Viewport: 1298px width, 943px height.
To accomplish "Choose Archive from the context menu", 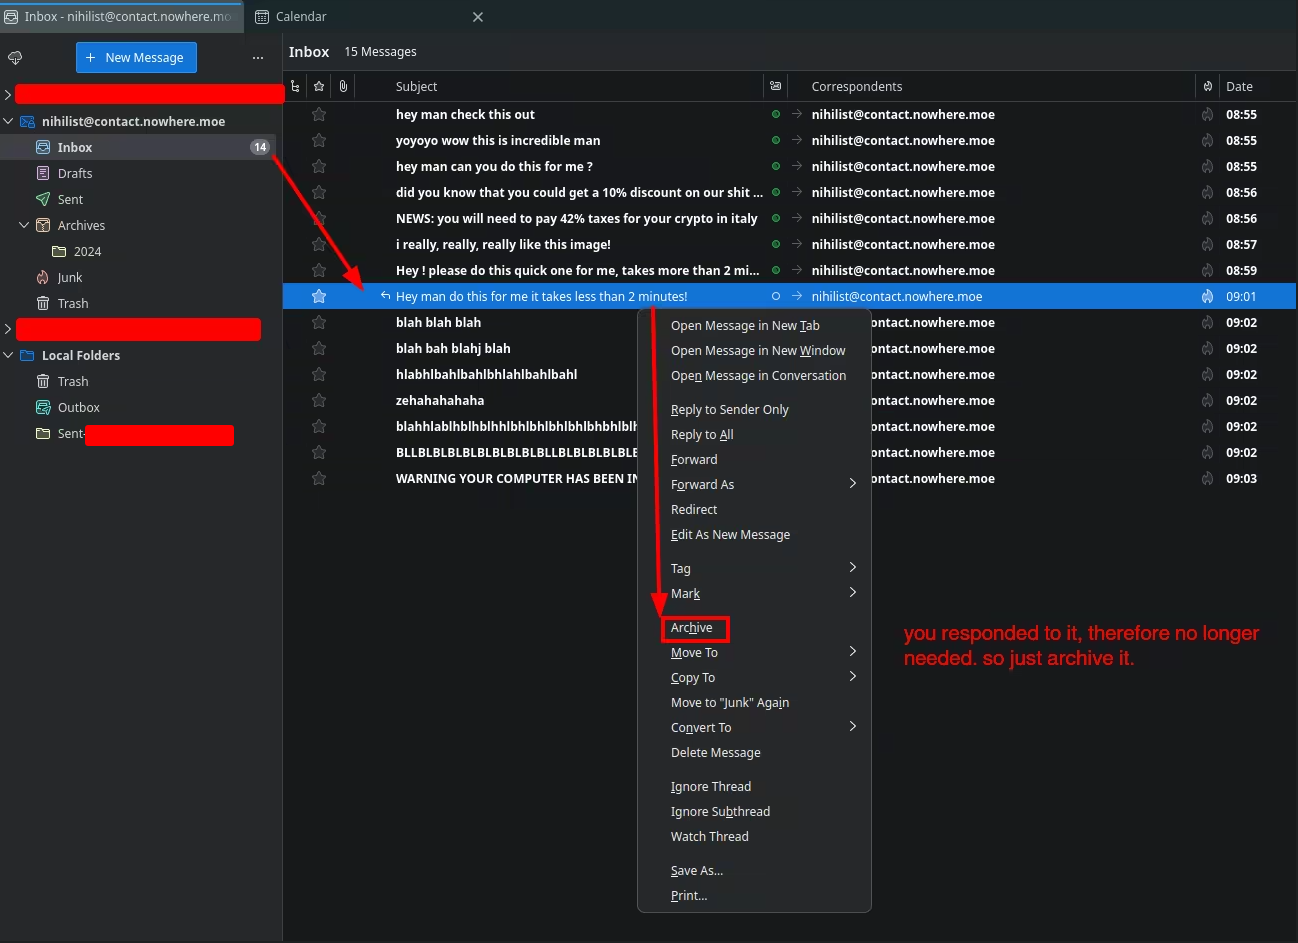I will point(693,628).
